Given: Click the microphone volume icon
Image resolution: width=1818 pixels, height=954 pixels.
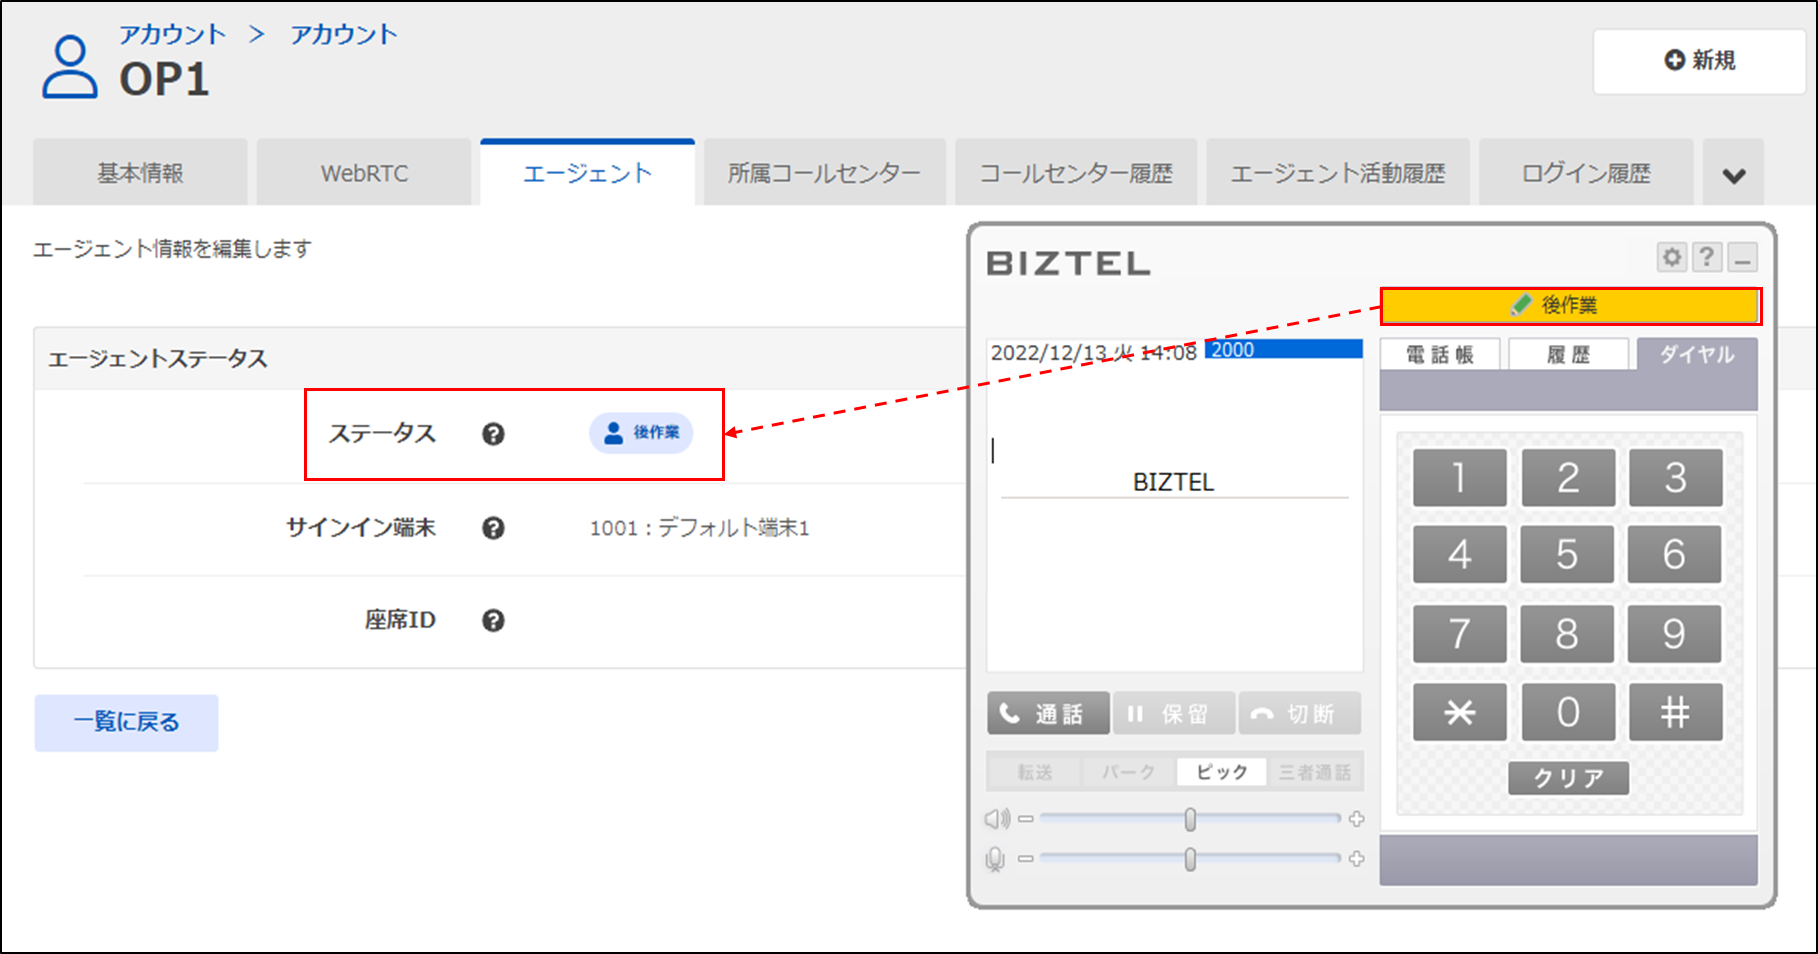Looking at the screenshot, I should click(995, 859).
